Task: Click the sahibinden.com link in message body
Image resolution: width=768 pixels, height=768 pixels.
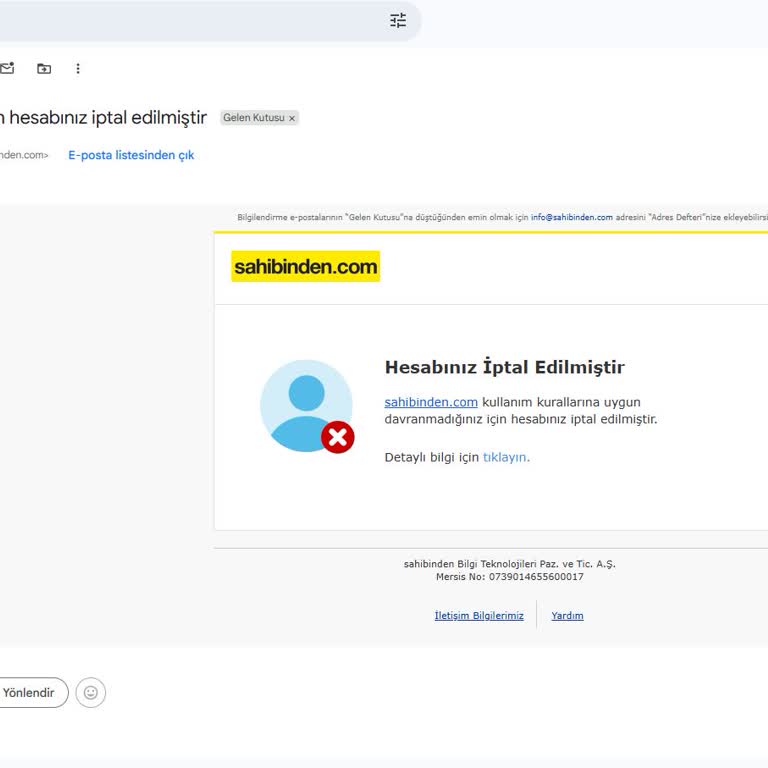Action: (431, 402)
